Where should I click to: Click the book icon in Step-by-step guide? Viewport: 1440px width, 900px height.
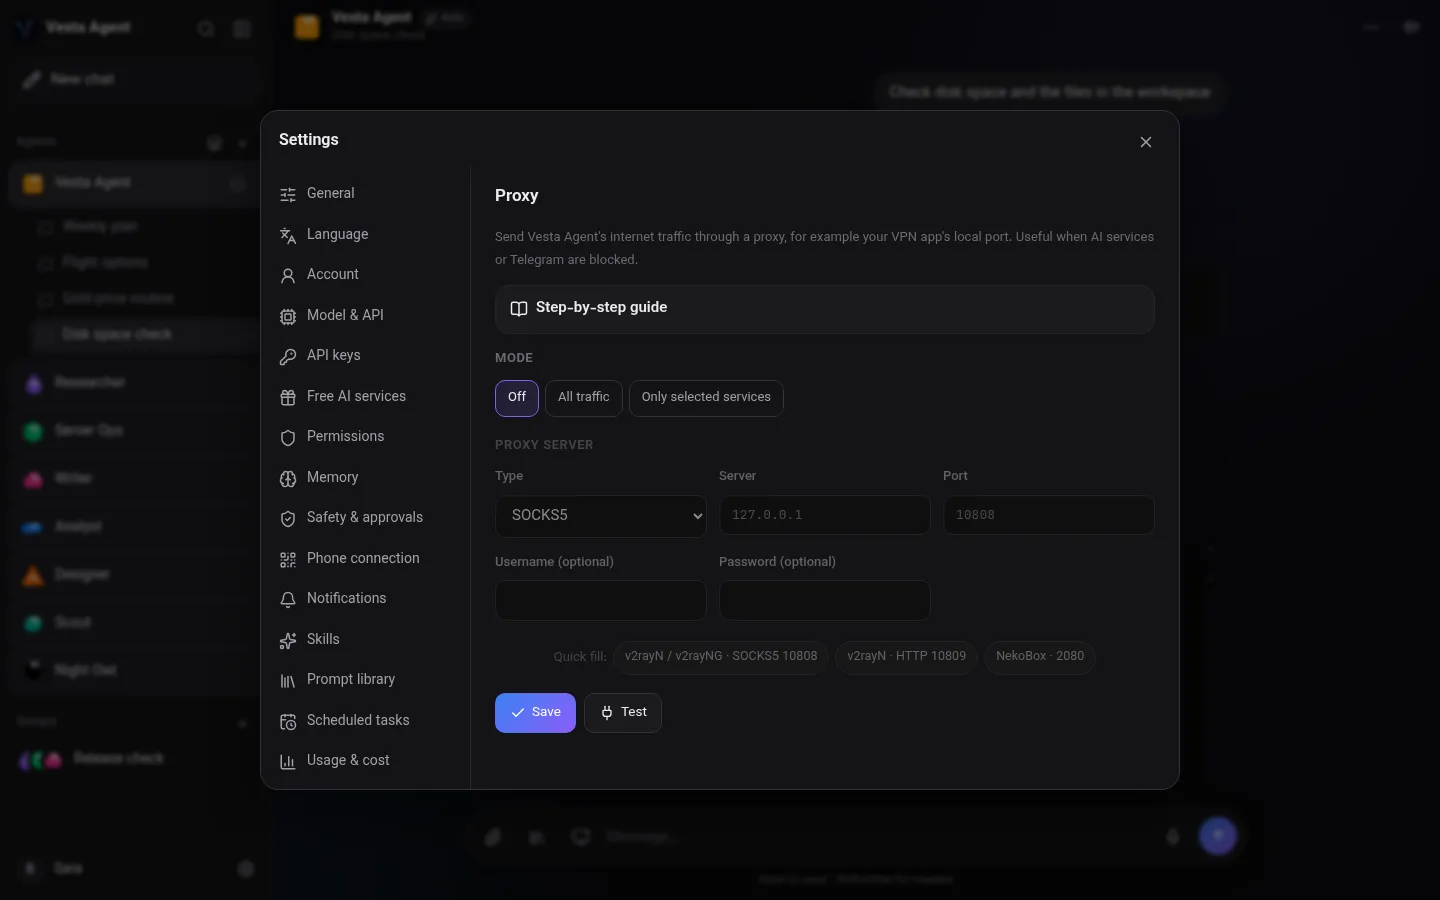click(x=519, y=308)
